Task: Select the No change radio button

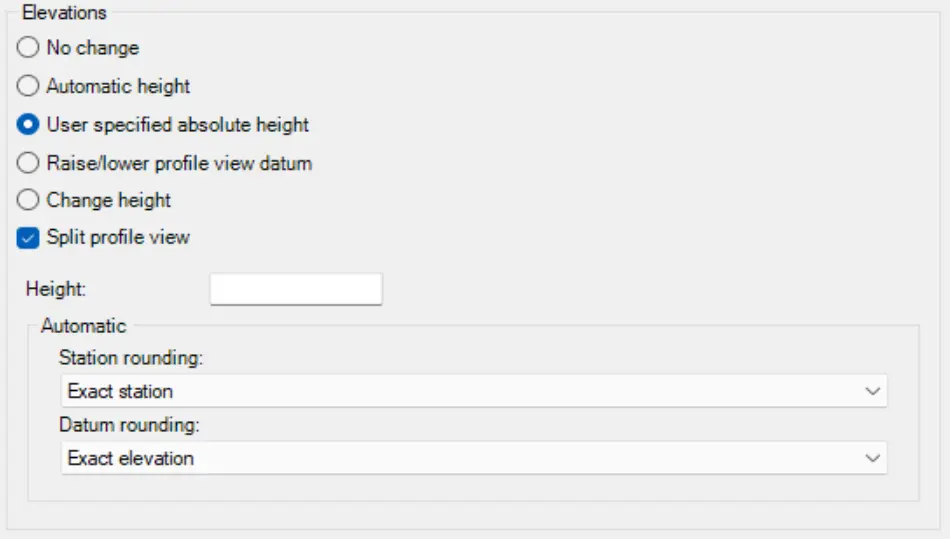Action: (x=29, y=48)
